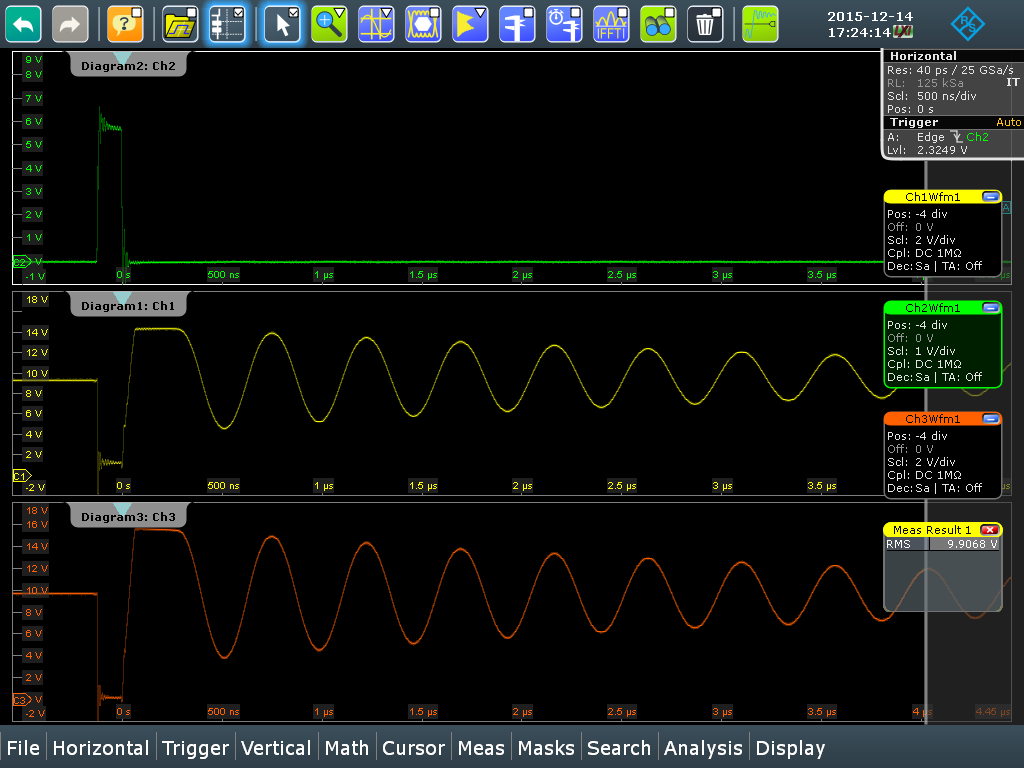Minimize the Ch1Wfm1 signal box

[991, 197]
